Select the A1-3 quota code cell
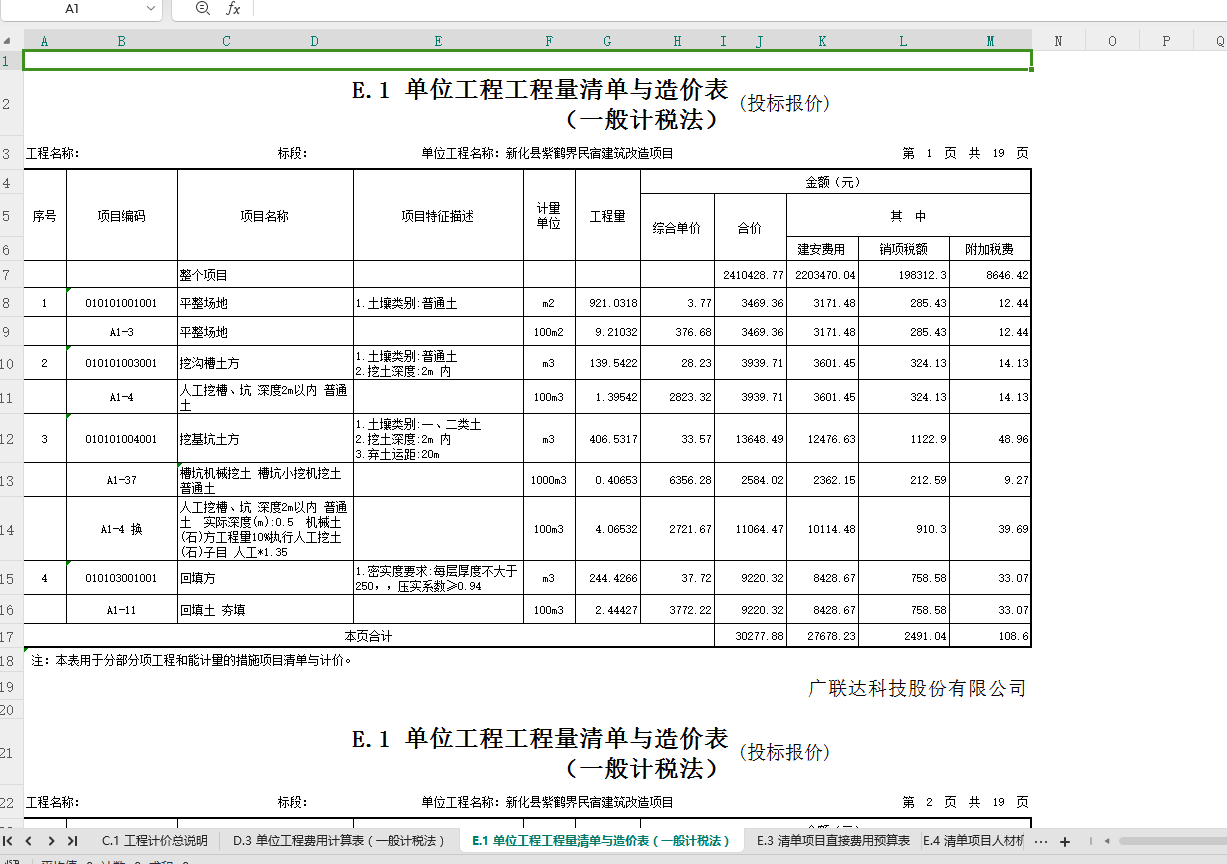The image size is (1227, 864). coord(121,332)
